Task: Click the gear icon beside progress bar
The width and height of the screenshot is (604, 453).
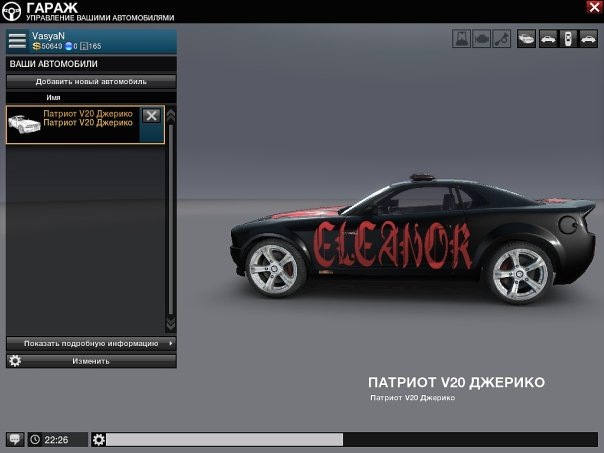Action: coord(98,439)
